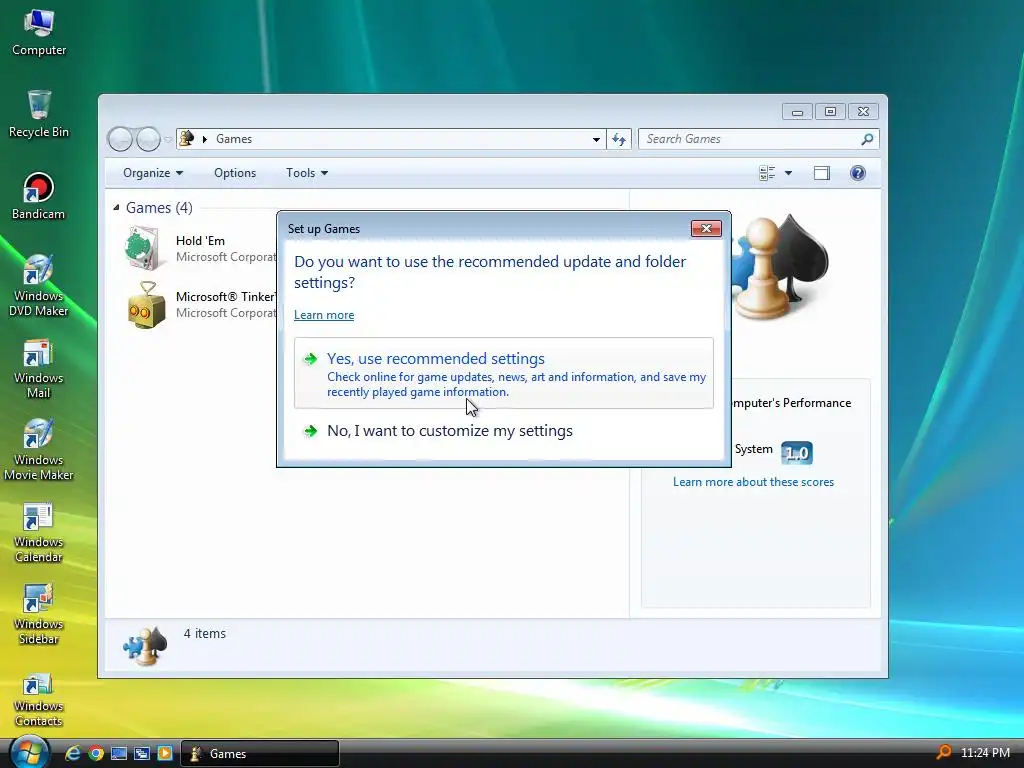Click Show Desktop quick launch icon

119,753
